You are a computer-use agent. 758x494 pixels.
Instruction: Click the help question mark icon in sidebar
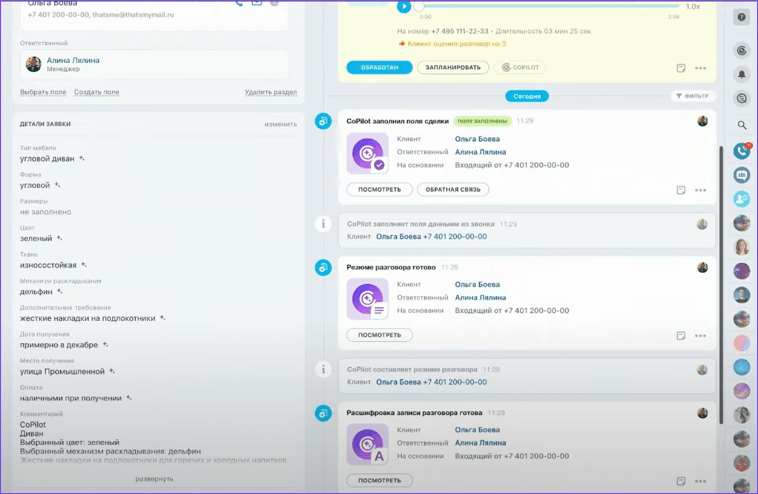(741, 17)
